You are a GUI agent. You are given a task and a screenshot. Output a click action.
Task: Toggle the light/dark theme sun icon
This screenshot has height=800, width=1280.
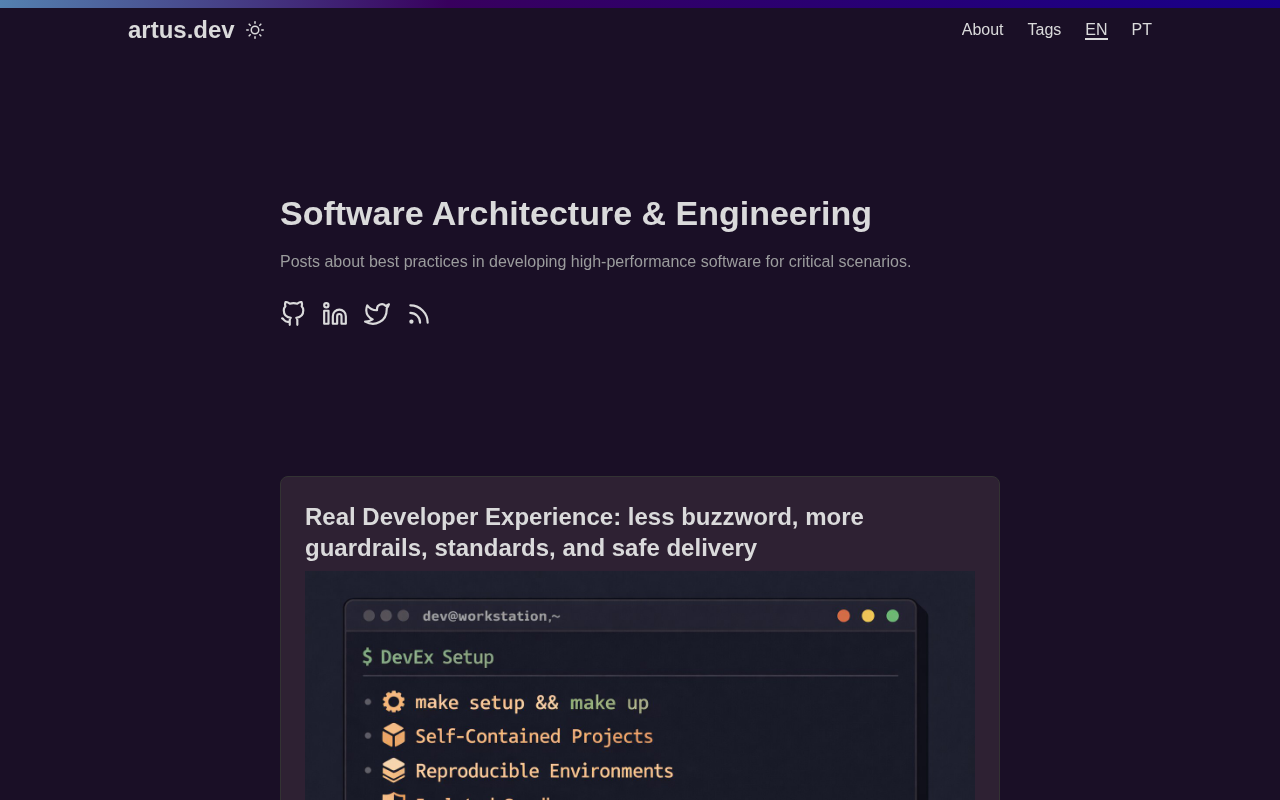pyautogui.click(x=255, y=30)
